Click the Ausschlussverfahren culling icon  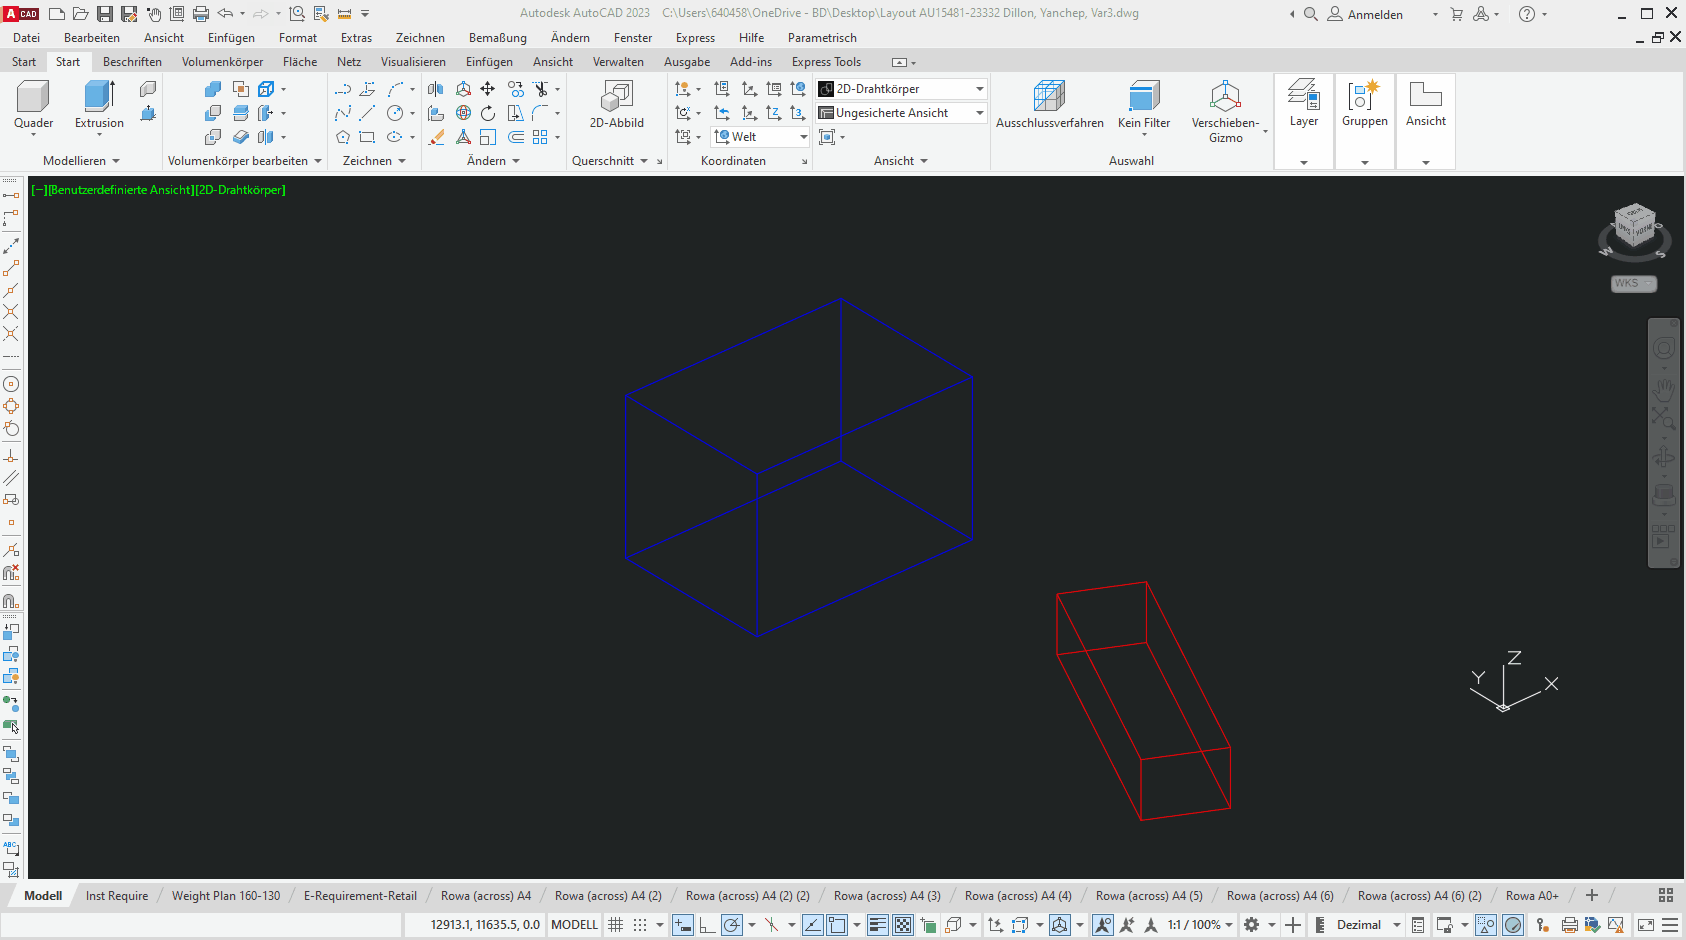[1049, 105]
